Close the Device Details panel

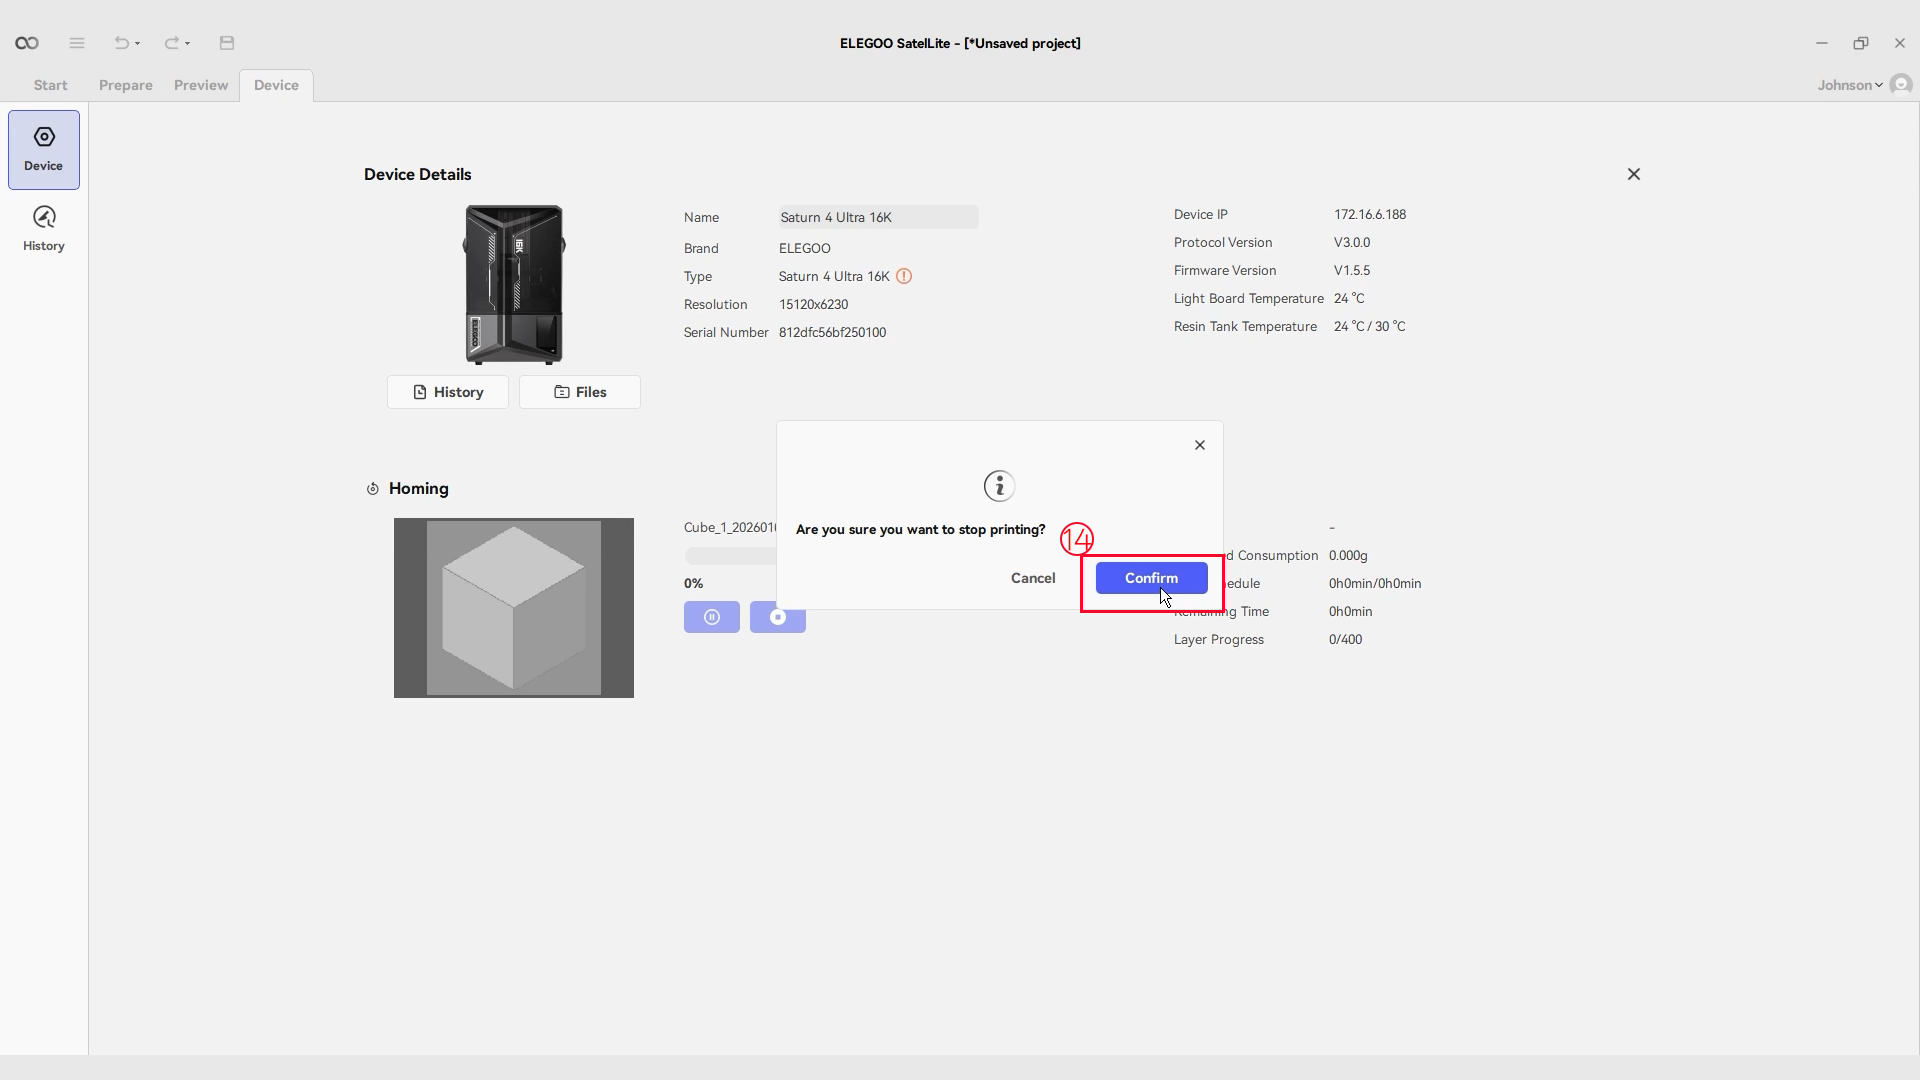[x=1634, y=174]
